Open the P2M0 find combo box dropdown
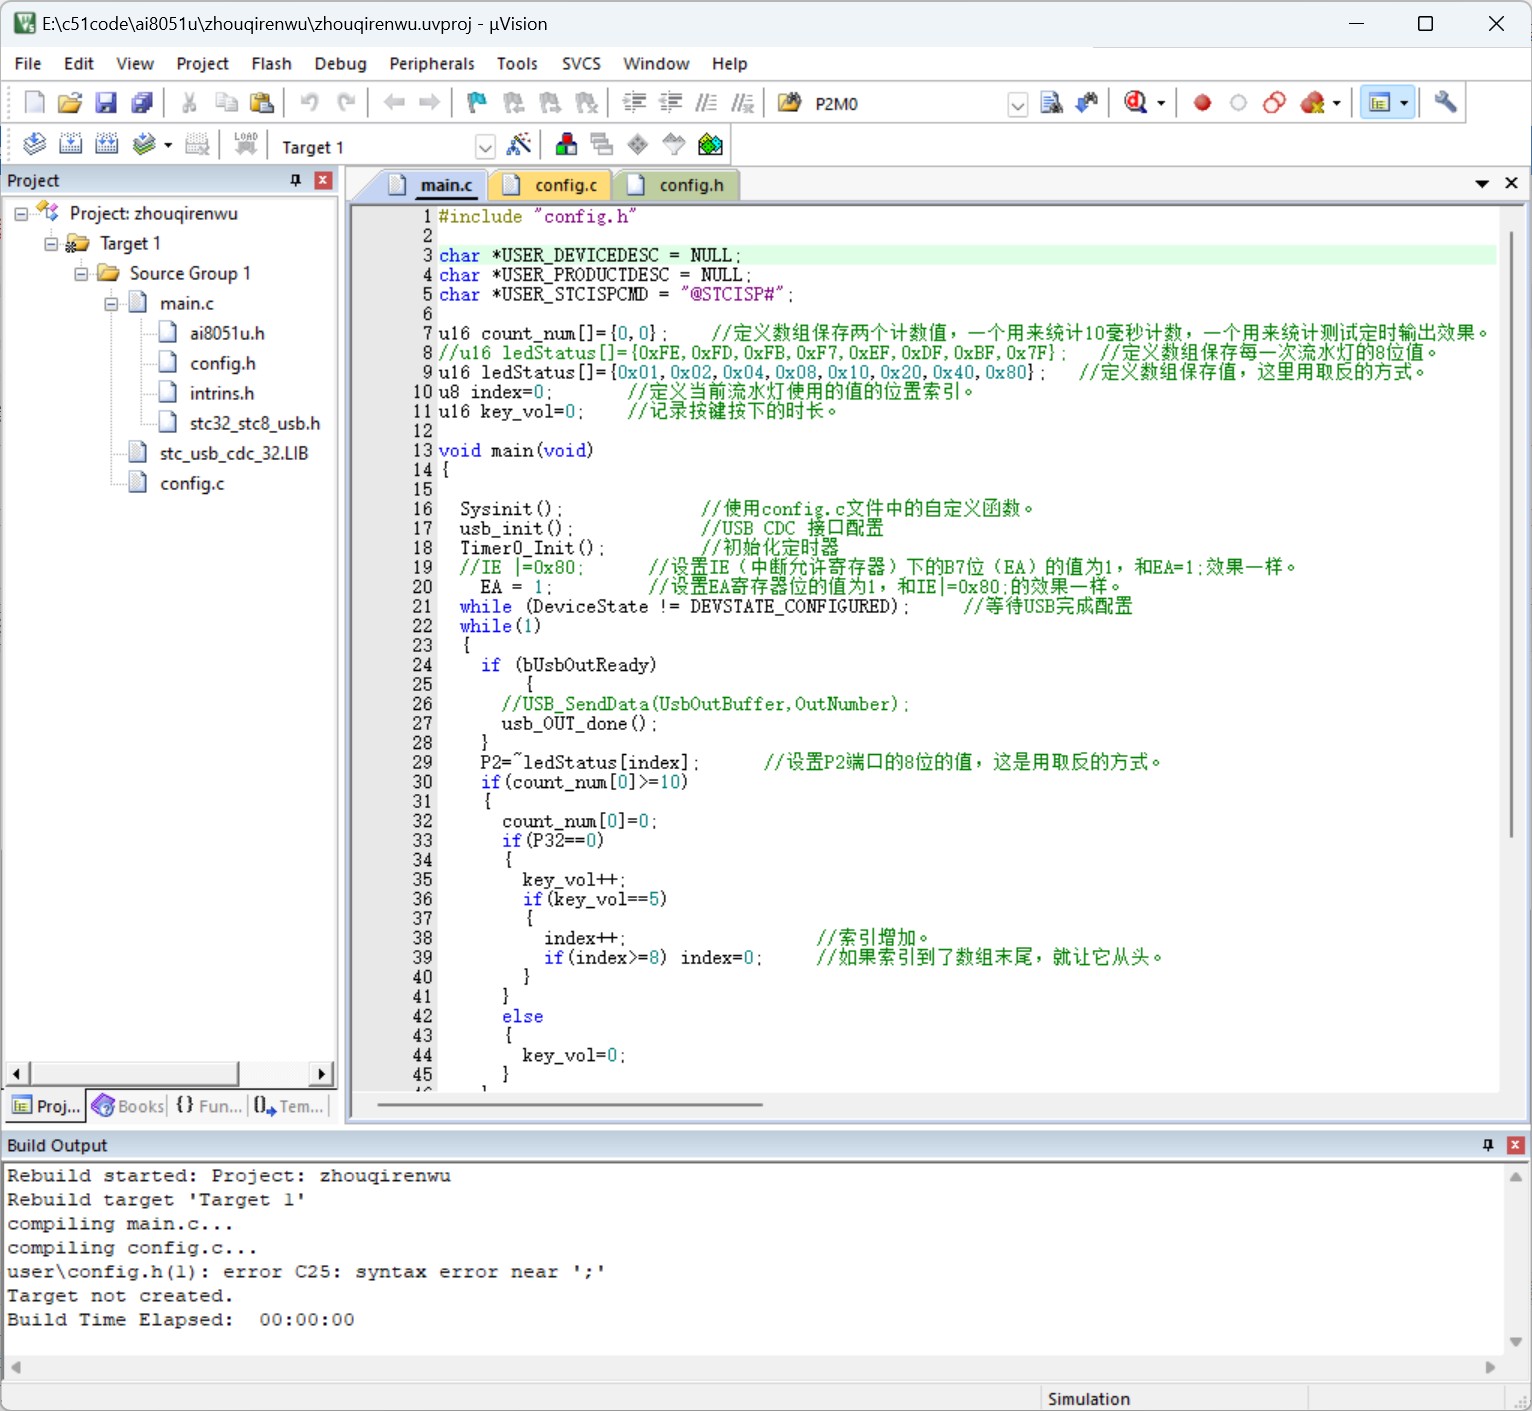Screen dimensions: 1532x1411 pos(1018,104)
